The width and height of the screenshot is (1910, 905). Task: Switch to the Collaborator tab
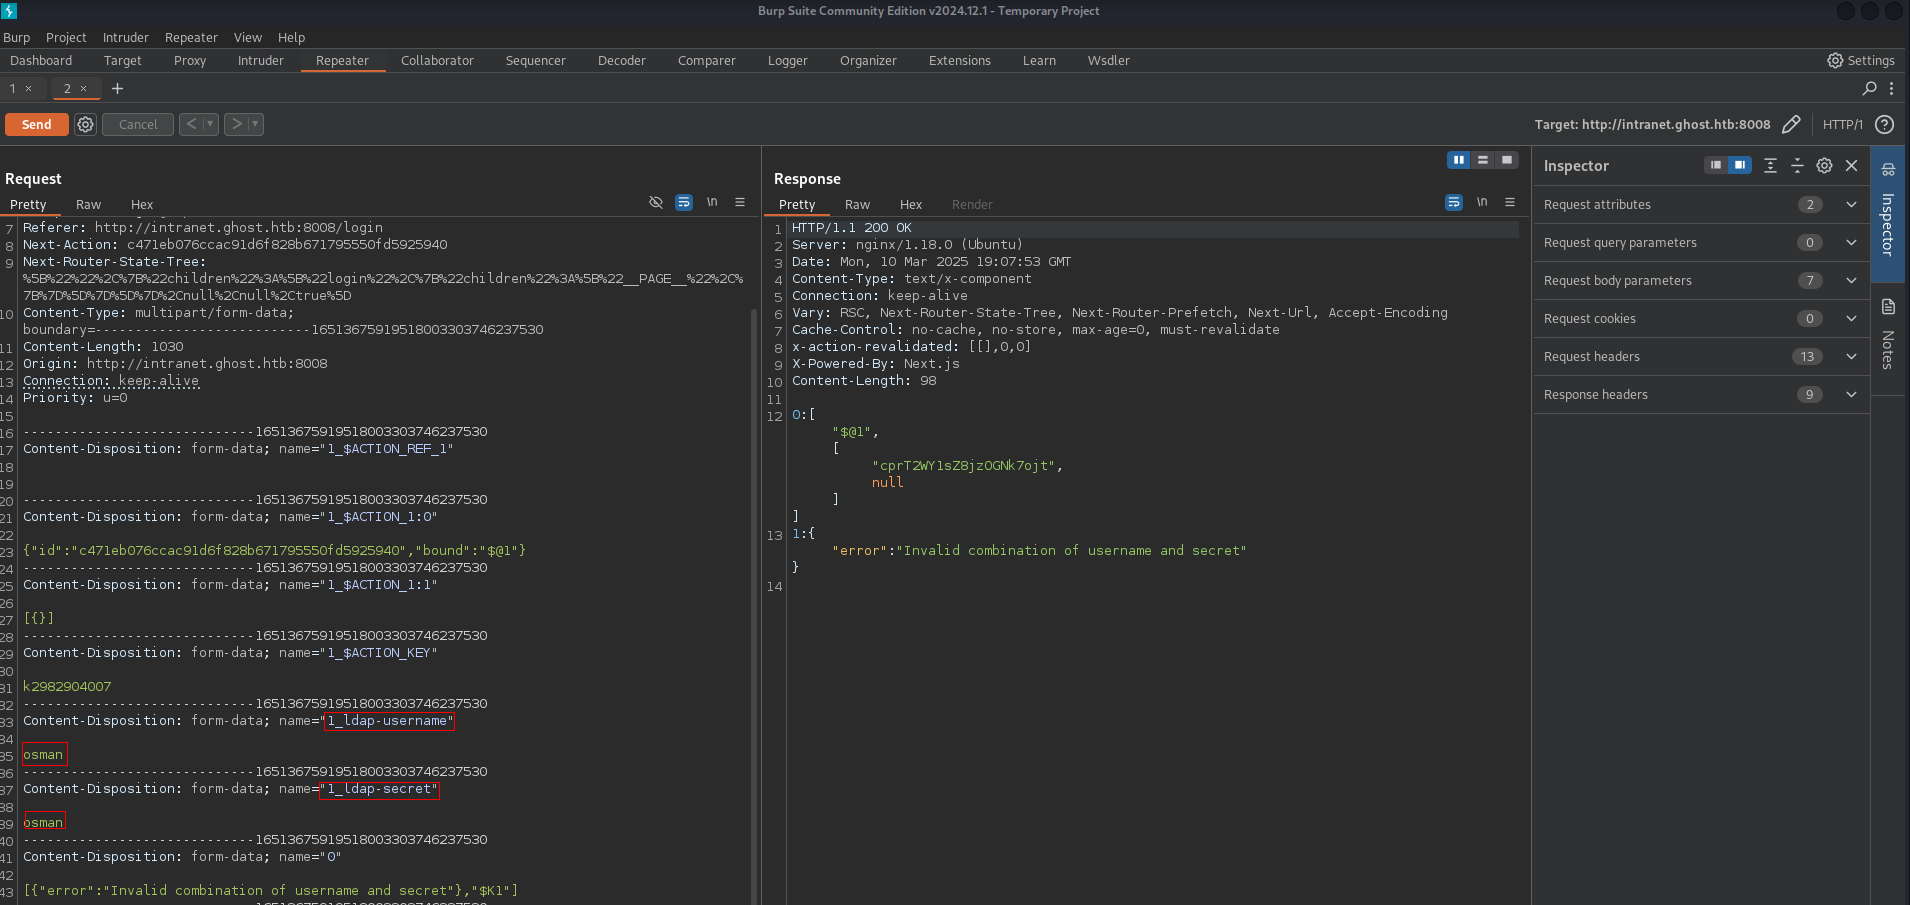pyautogui.click(x=437, y=61)
